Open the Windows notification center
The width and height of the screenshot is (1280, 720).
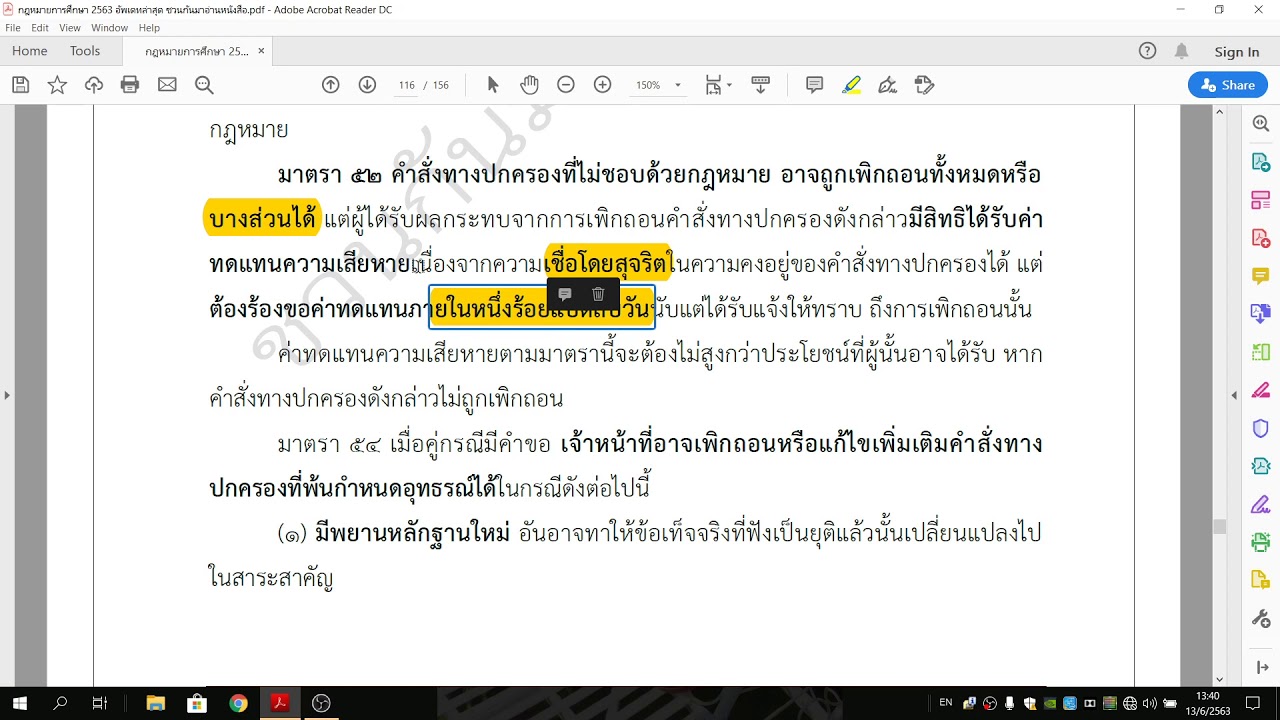click(x=1253, y=703)
